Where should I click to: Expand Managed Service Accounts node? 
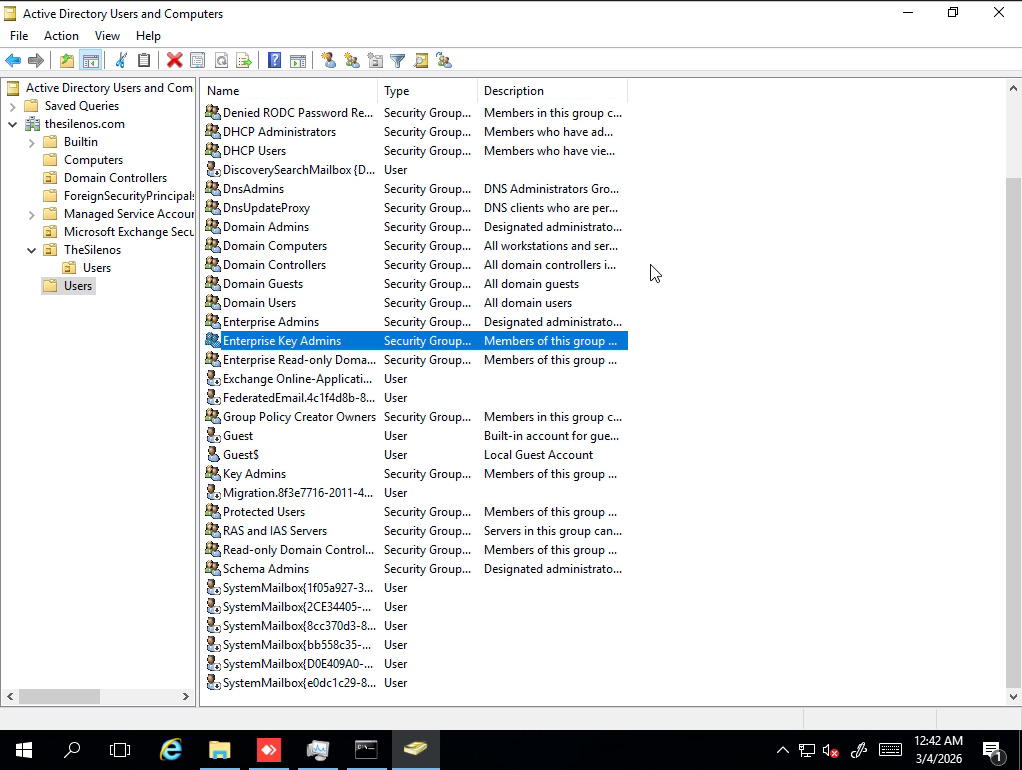point(31,214)
